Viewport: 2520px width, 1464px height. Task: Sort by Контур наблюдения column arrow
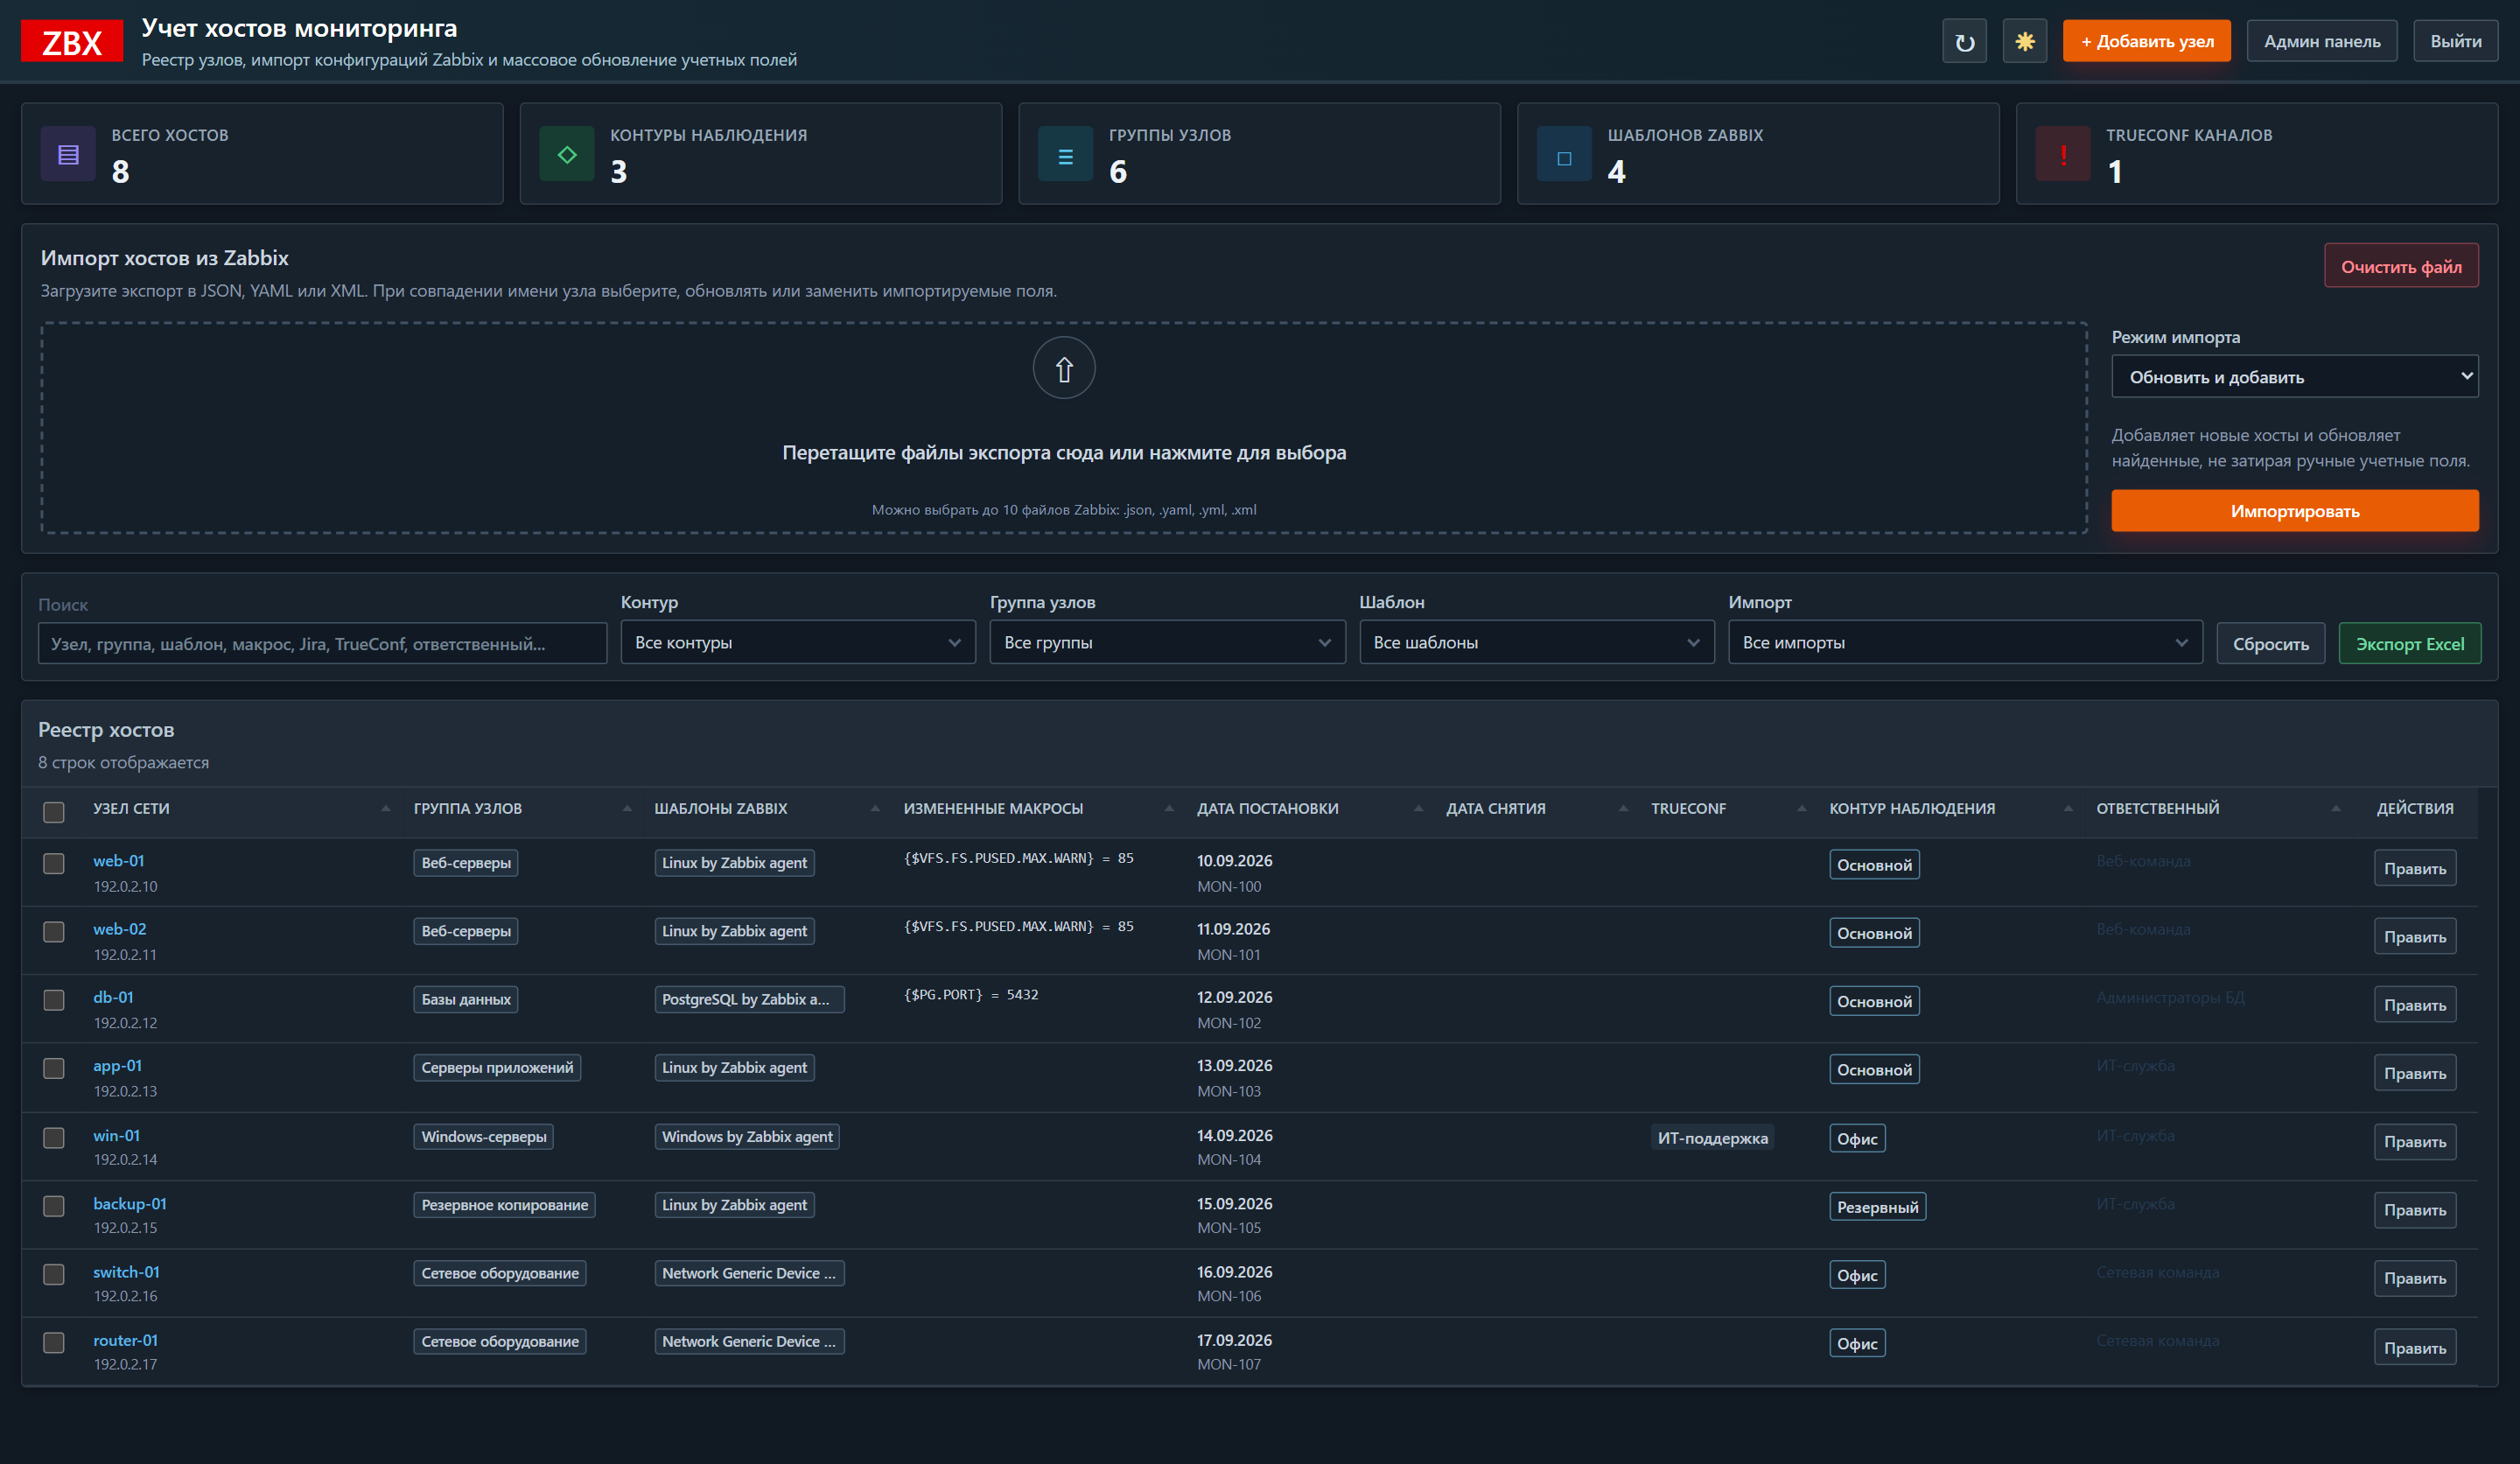point(2068,809)
